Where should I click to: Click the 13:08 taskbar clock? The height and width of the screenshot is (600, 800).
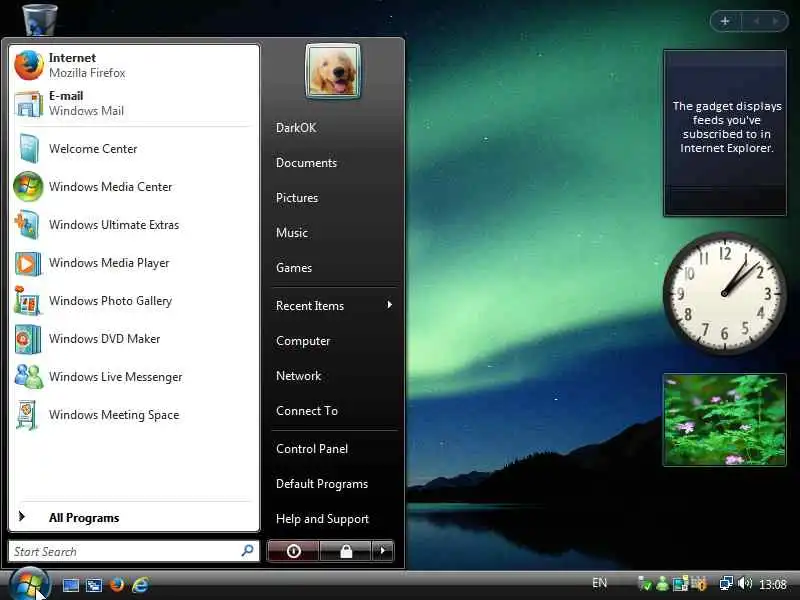coord(772,584)
